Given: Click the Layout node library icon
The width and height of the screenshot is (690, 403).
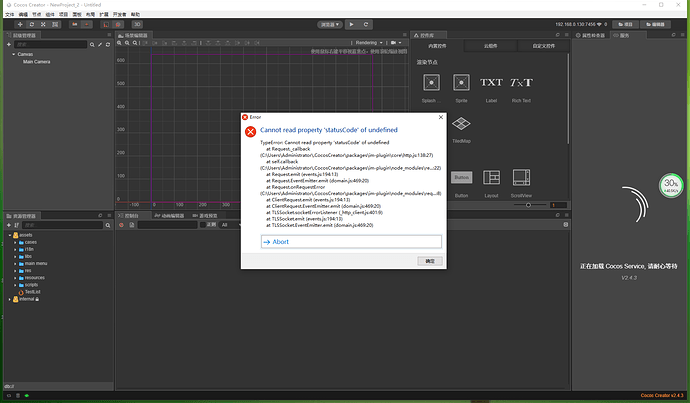Looking at the screenshot, I should coord(491,177).
